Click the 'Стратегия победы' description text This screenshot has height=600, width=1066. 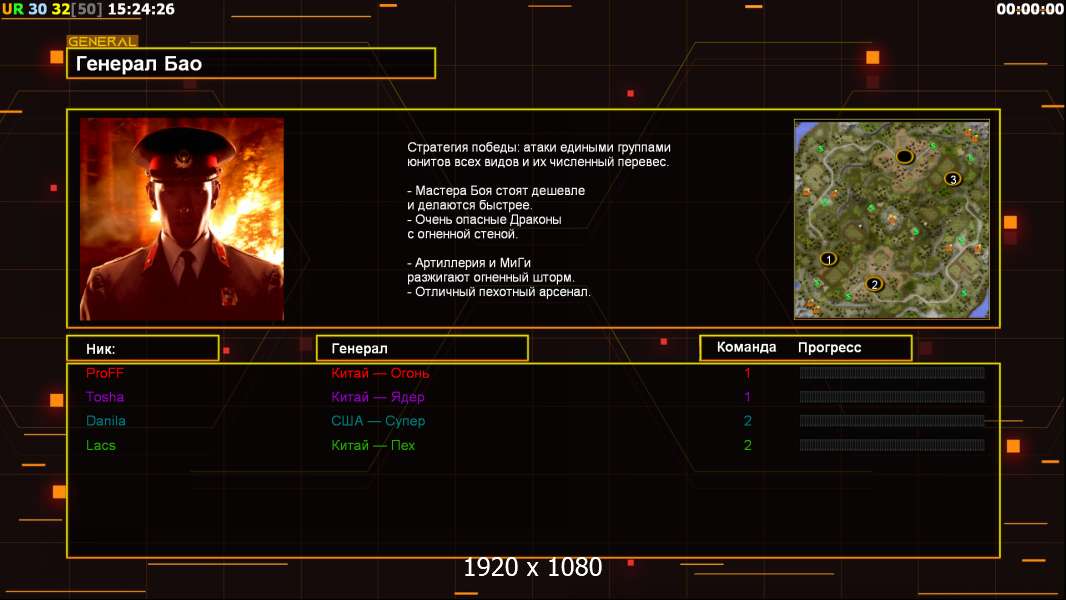pyautogui.click(x=538, y=146)
